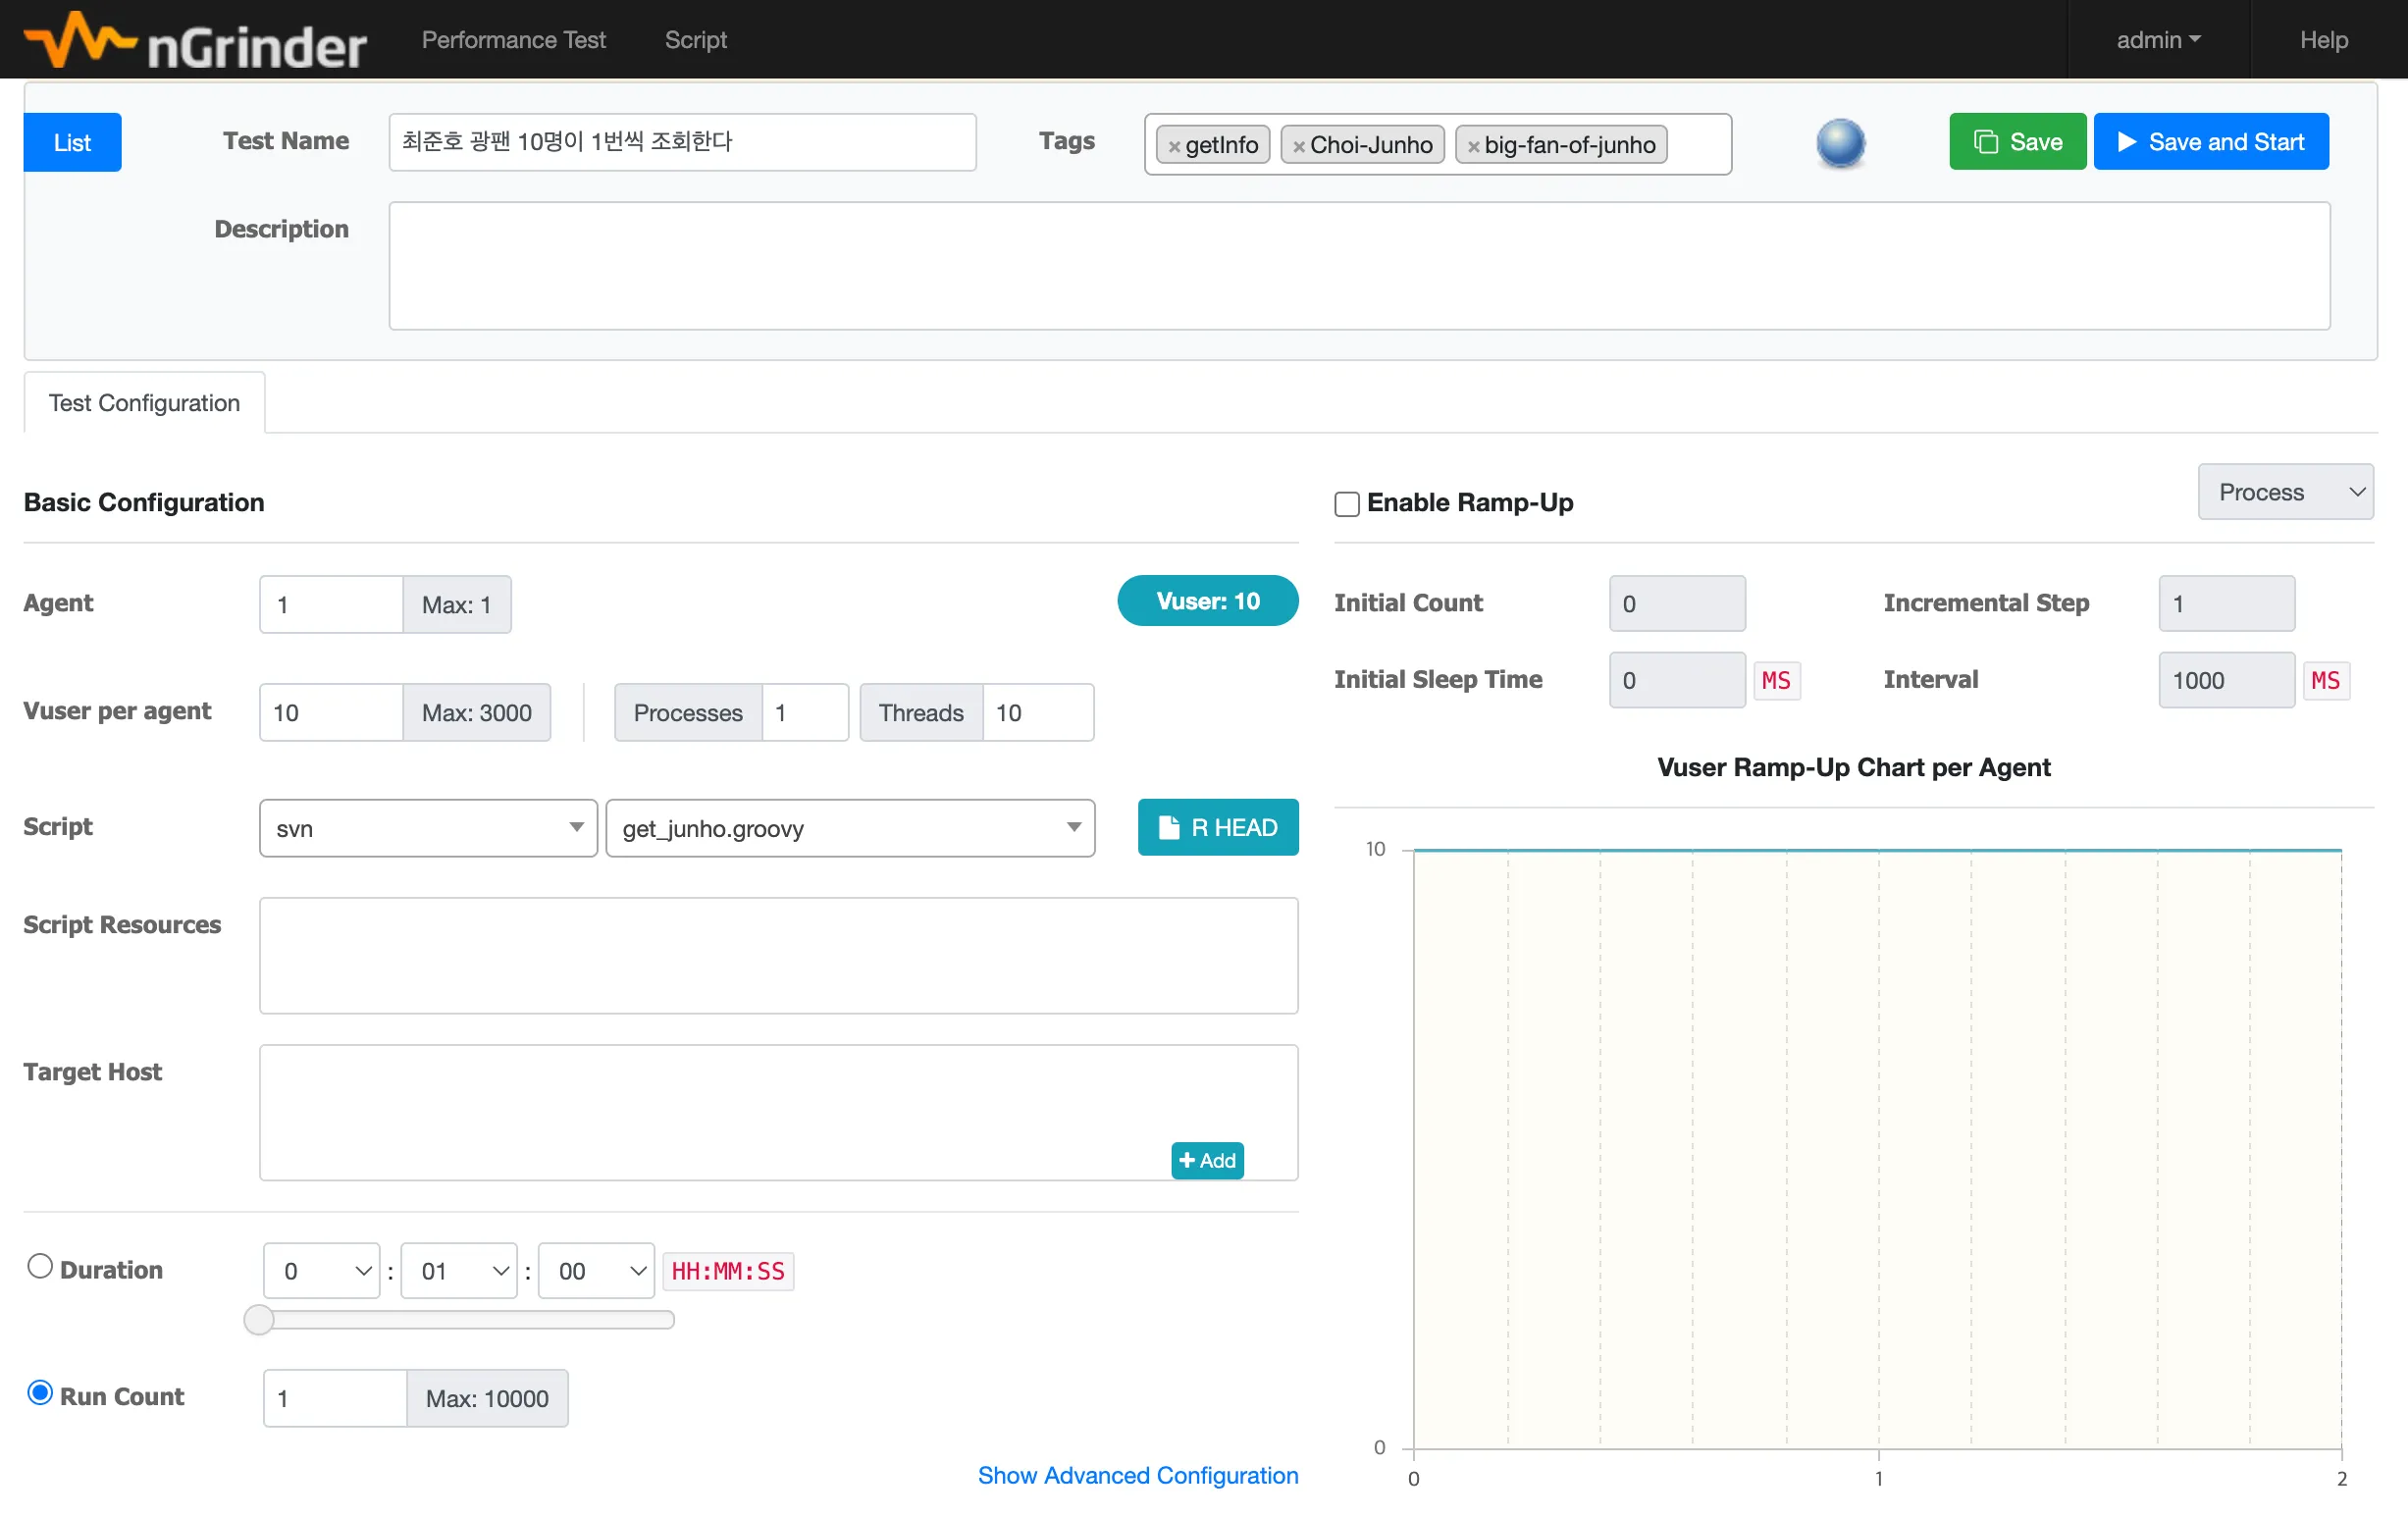Open the Performance Test menu

(x=513, y=40)
